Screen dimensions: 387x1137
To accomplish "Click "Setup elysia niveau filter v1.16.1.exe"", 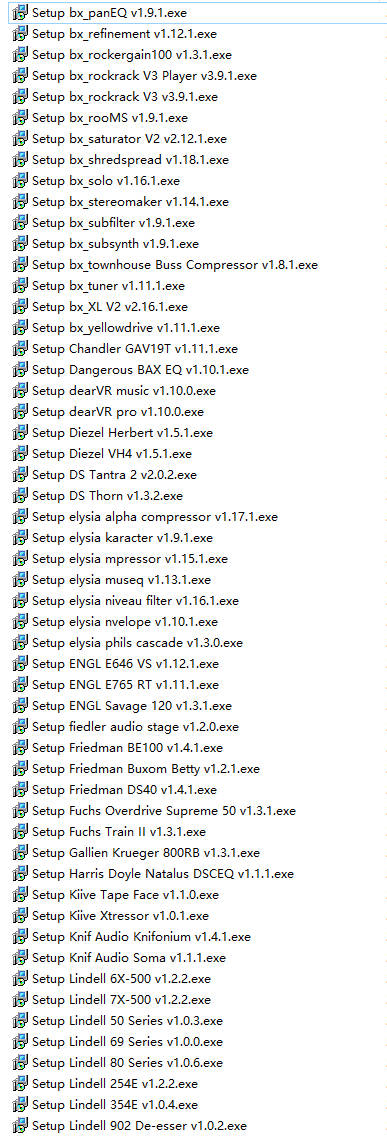I will 136,601.
